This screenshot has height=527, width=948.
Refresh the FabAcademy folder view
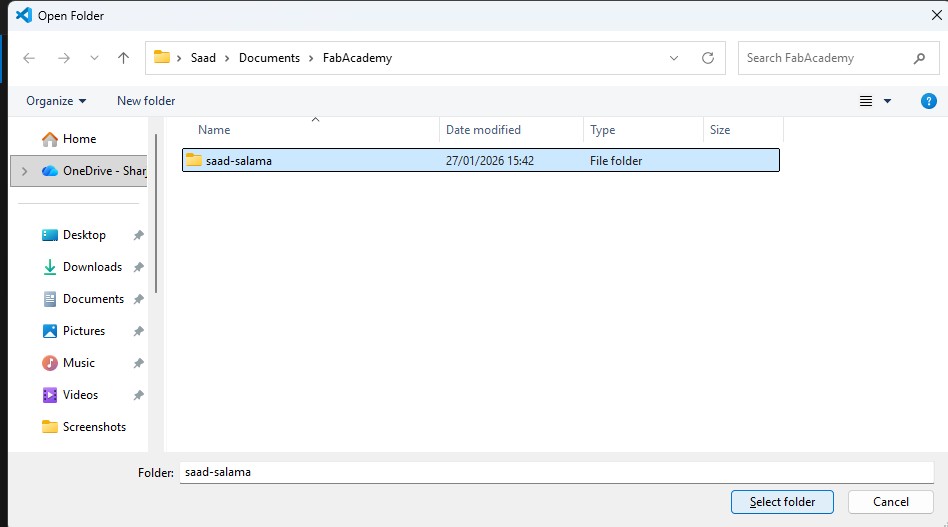(707, 58)
